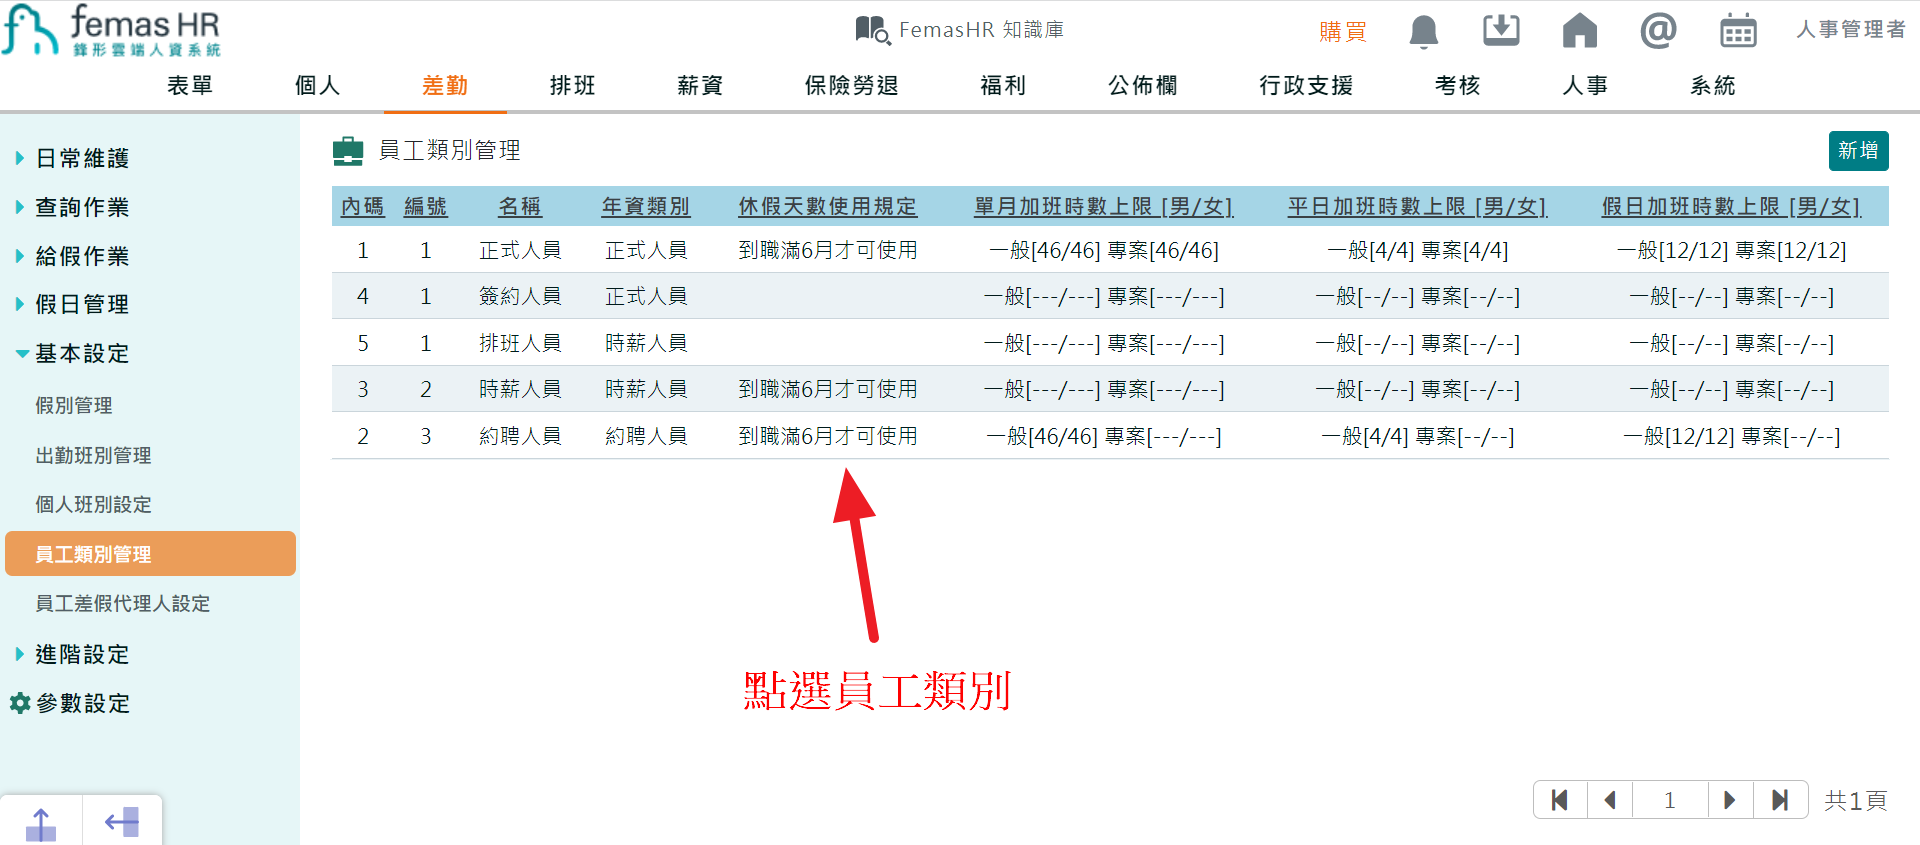Expand the 日常維護 sidebar section
Screen dimensions: 1920x845
coord(73,158)
